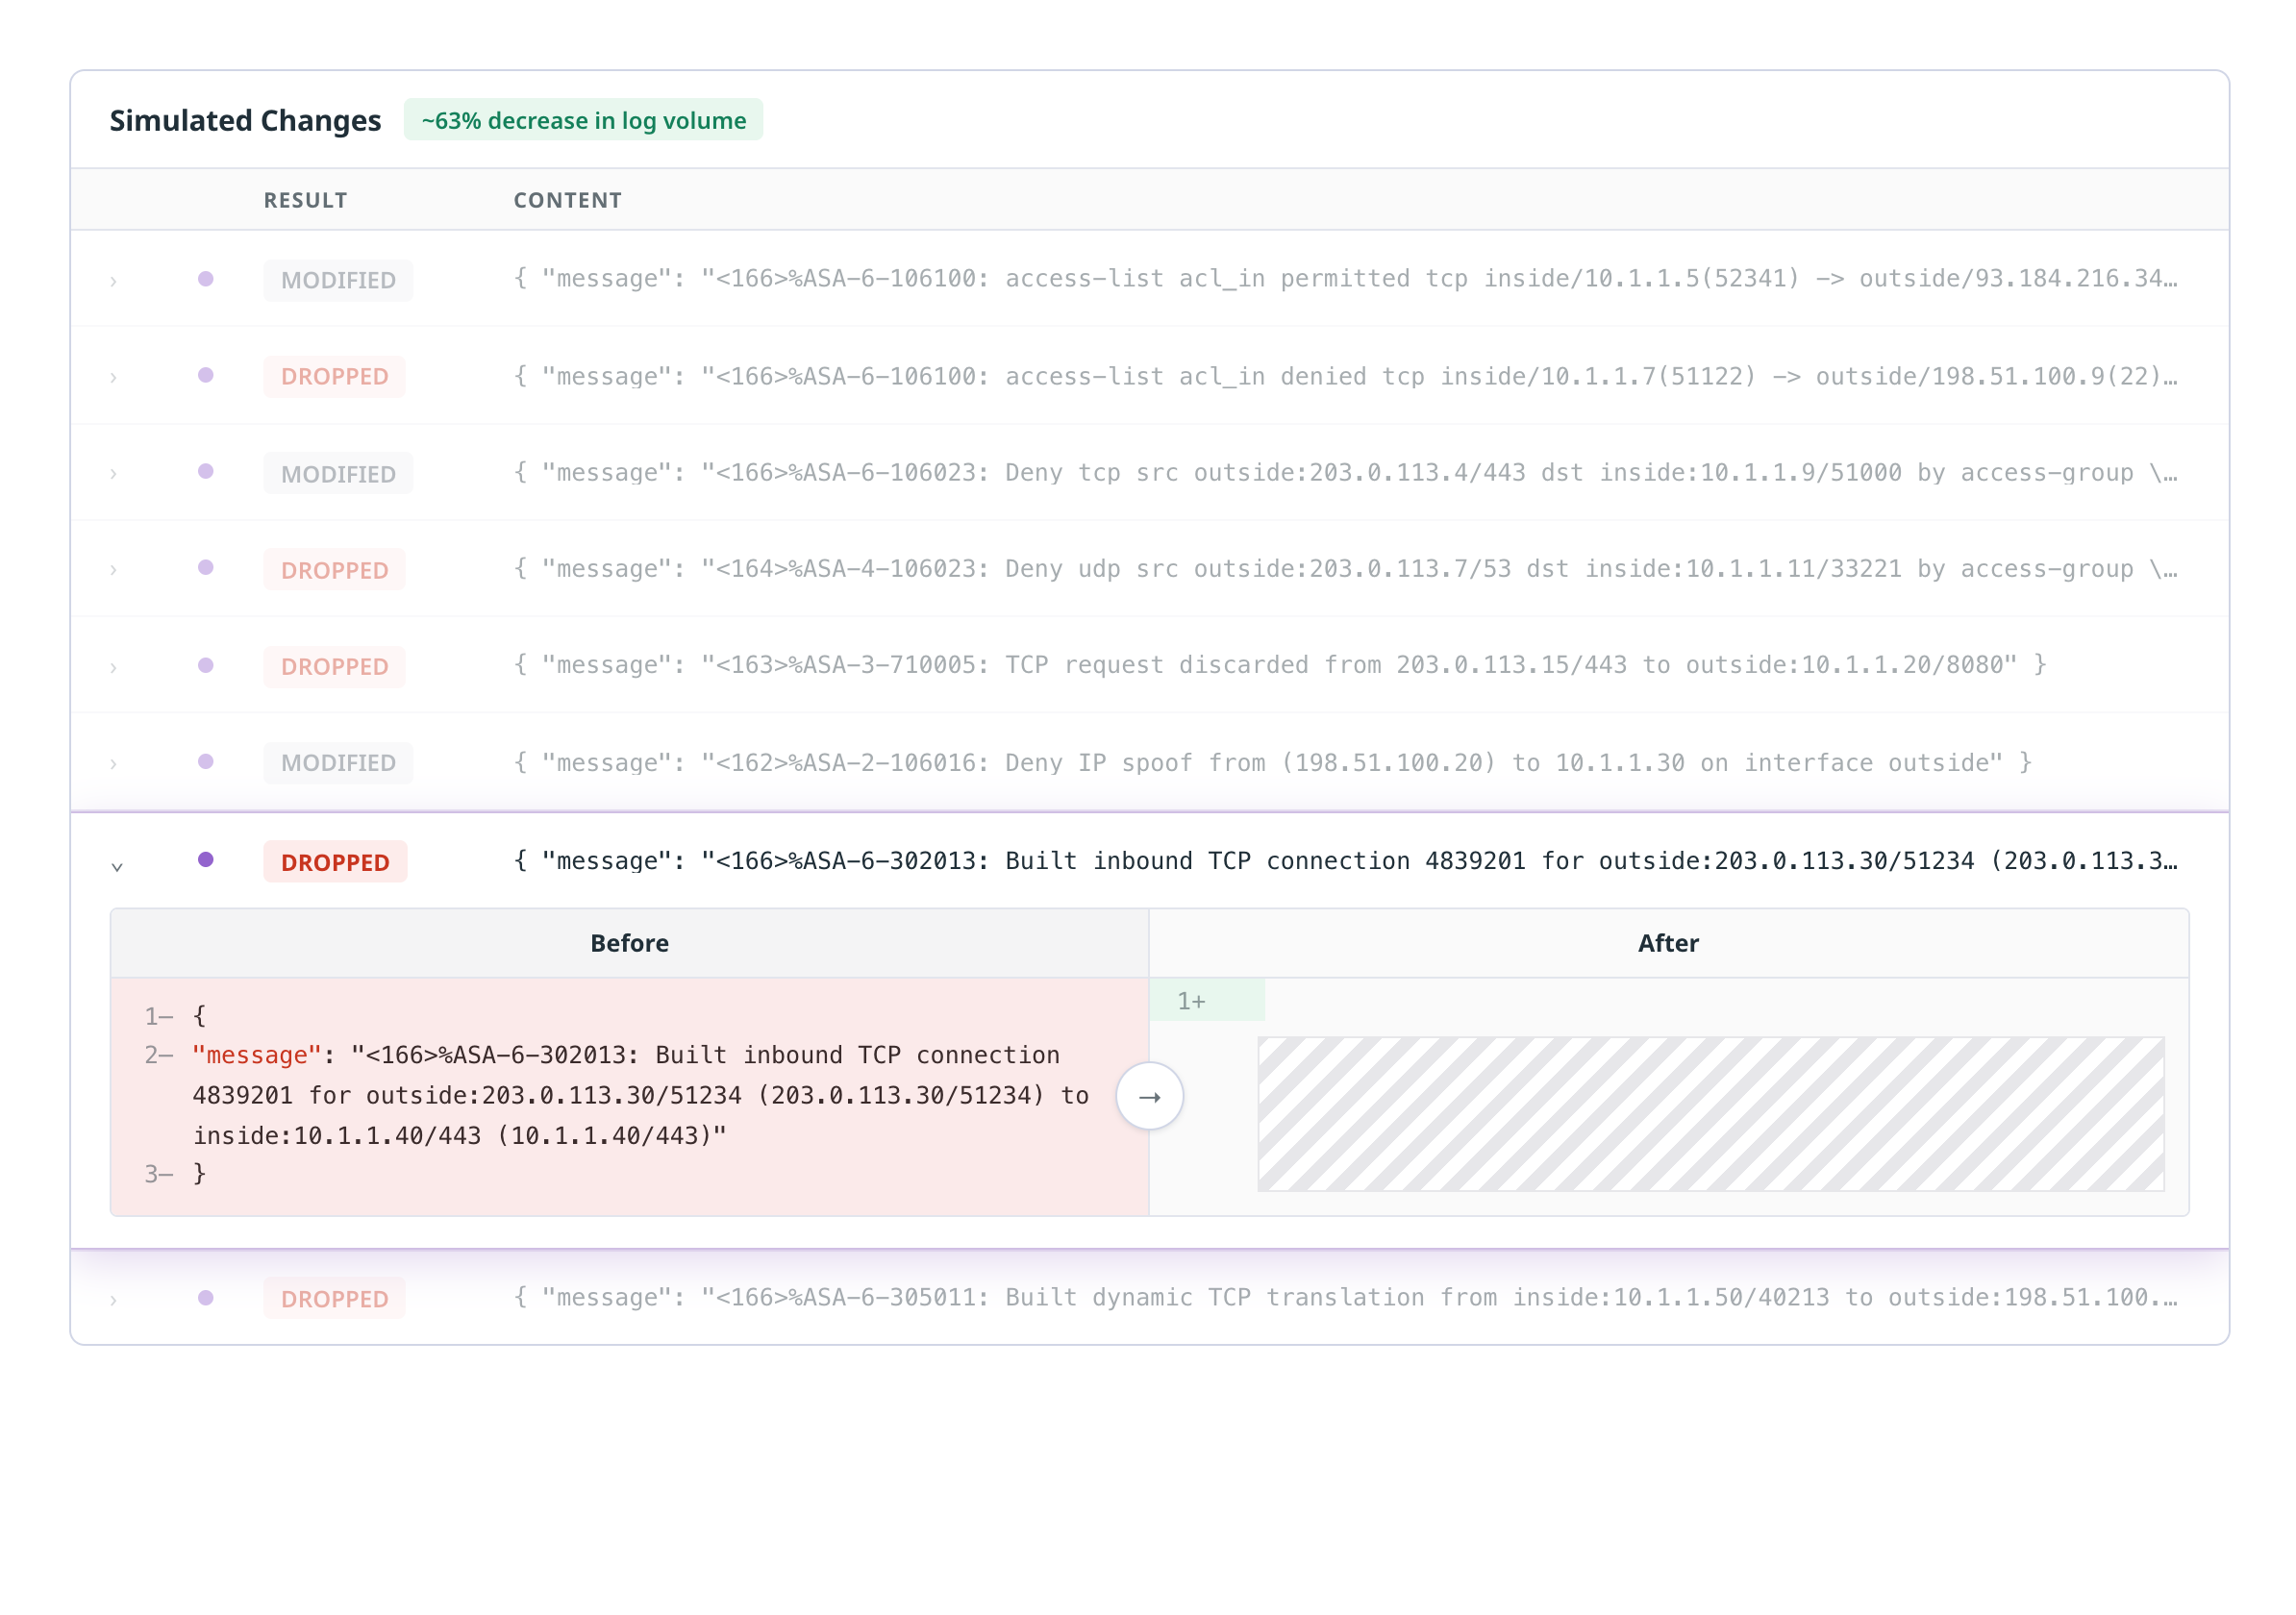Viewport: 2296px width, 1615px height.
Task: Click content text of the Deny IP spoof row
Action: click(1273, 763)
